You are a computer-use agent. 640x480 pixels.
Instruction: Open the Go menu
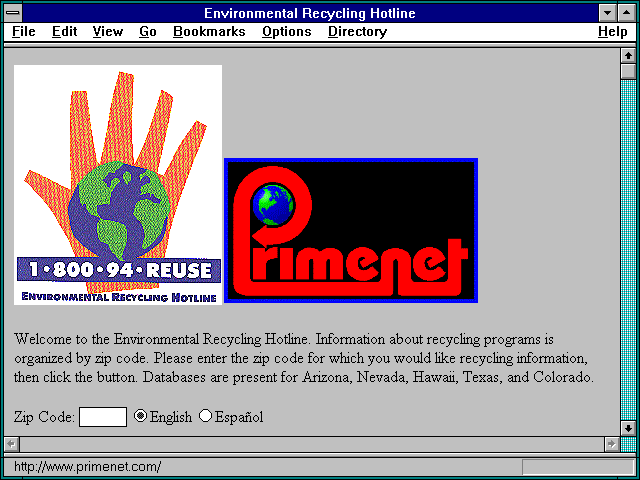pos(147,31)
